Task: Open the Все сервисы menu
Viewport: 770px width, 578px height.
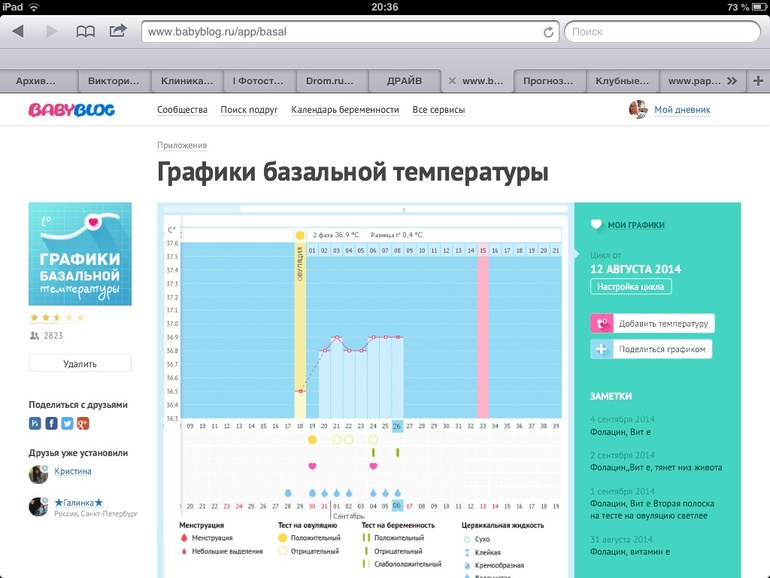Action: point(438,110)
